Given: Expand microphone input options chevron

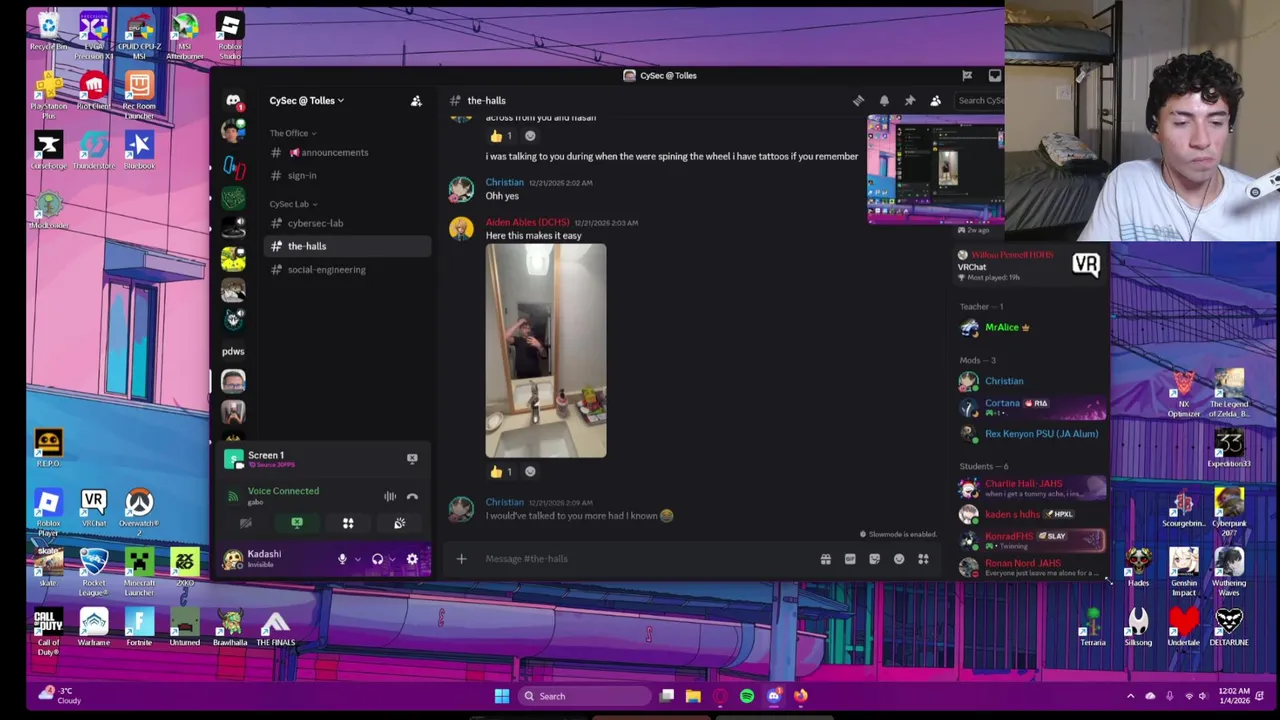Looking at the screenshot, I should pos(357,560).
